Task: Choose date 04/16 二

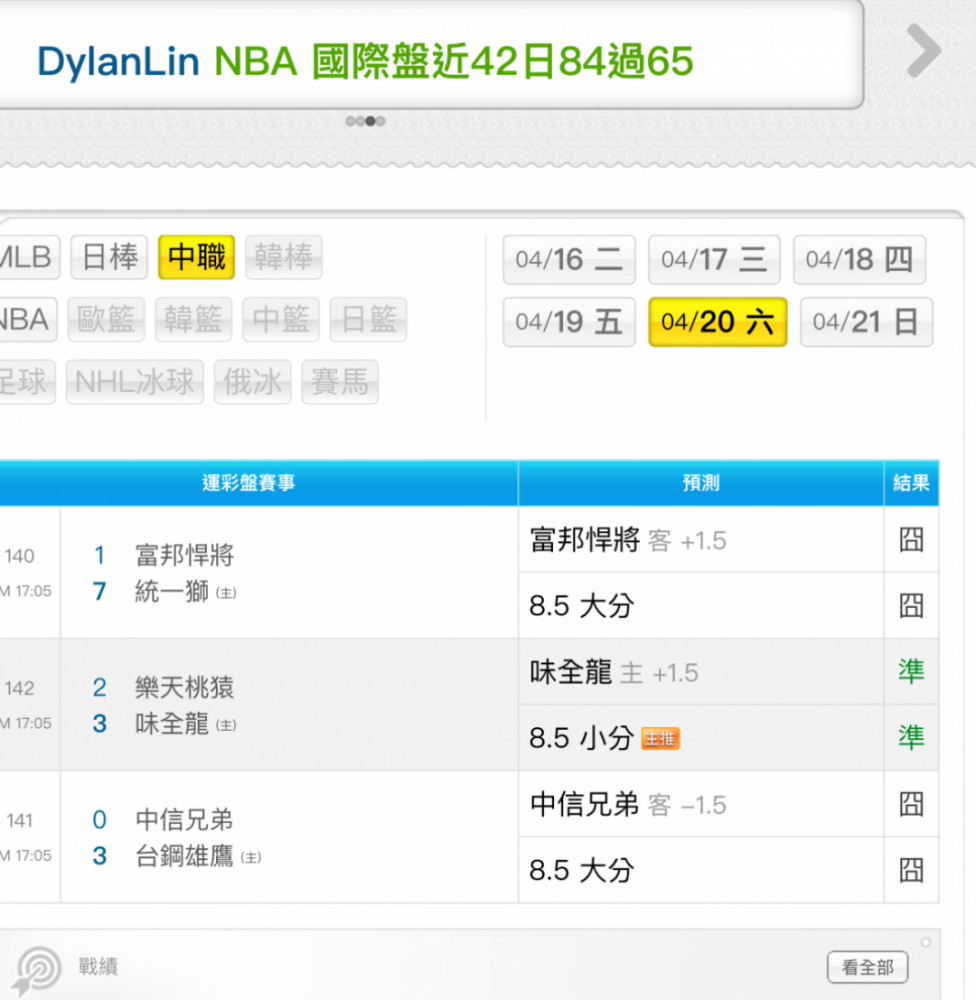Action: (x=569, y=260)
